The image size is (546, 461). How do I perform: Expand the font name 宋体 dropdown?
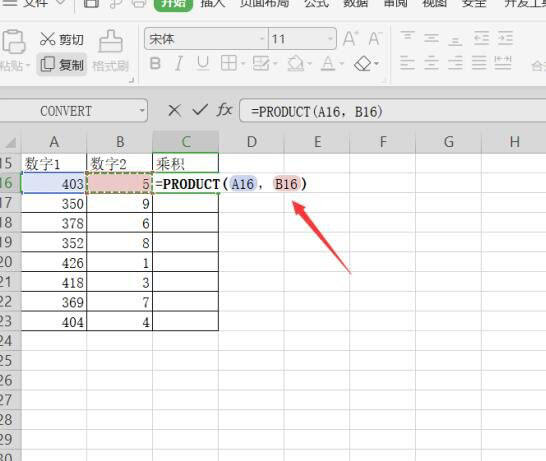[262, 39]
